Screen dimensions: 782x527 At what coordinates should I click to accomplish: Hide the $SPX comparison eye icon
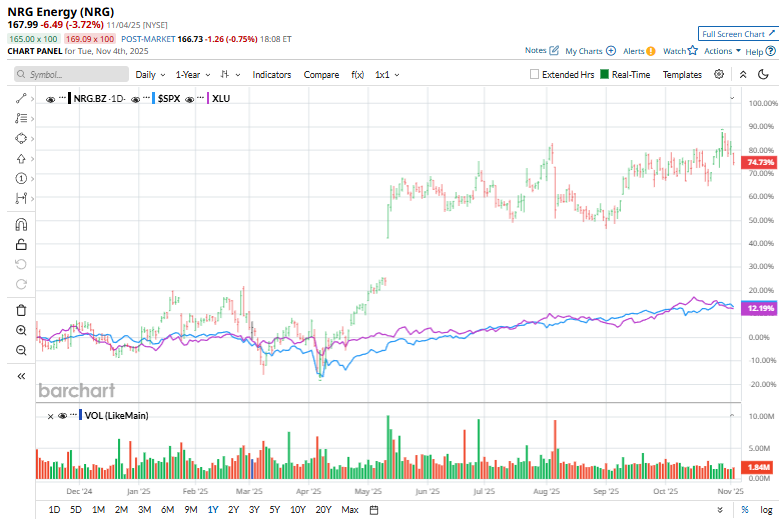[x=135, y=99]
